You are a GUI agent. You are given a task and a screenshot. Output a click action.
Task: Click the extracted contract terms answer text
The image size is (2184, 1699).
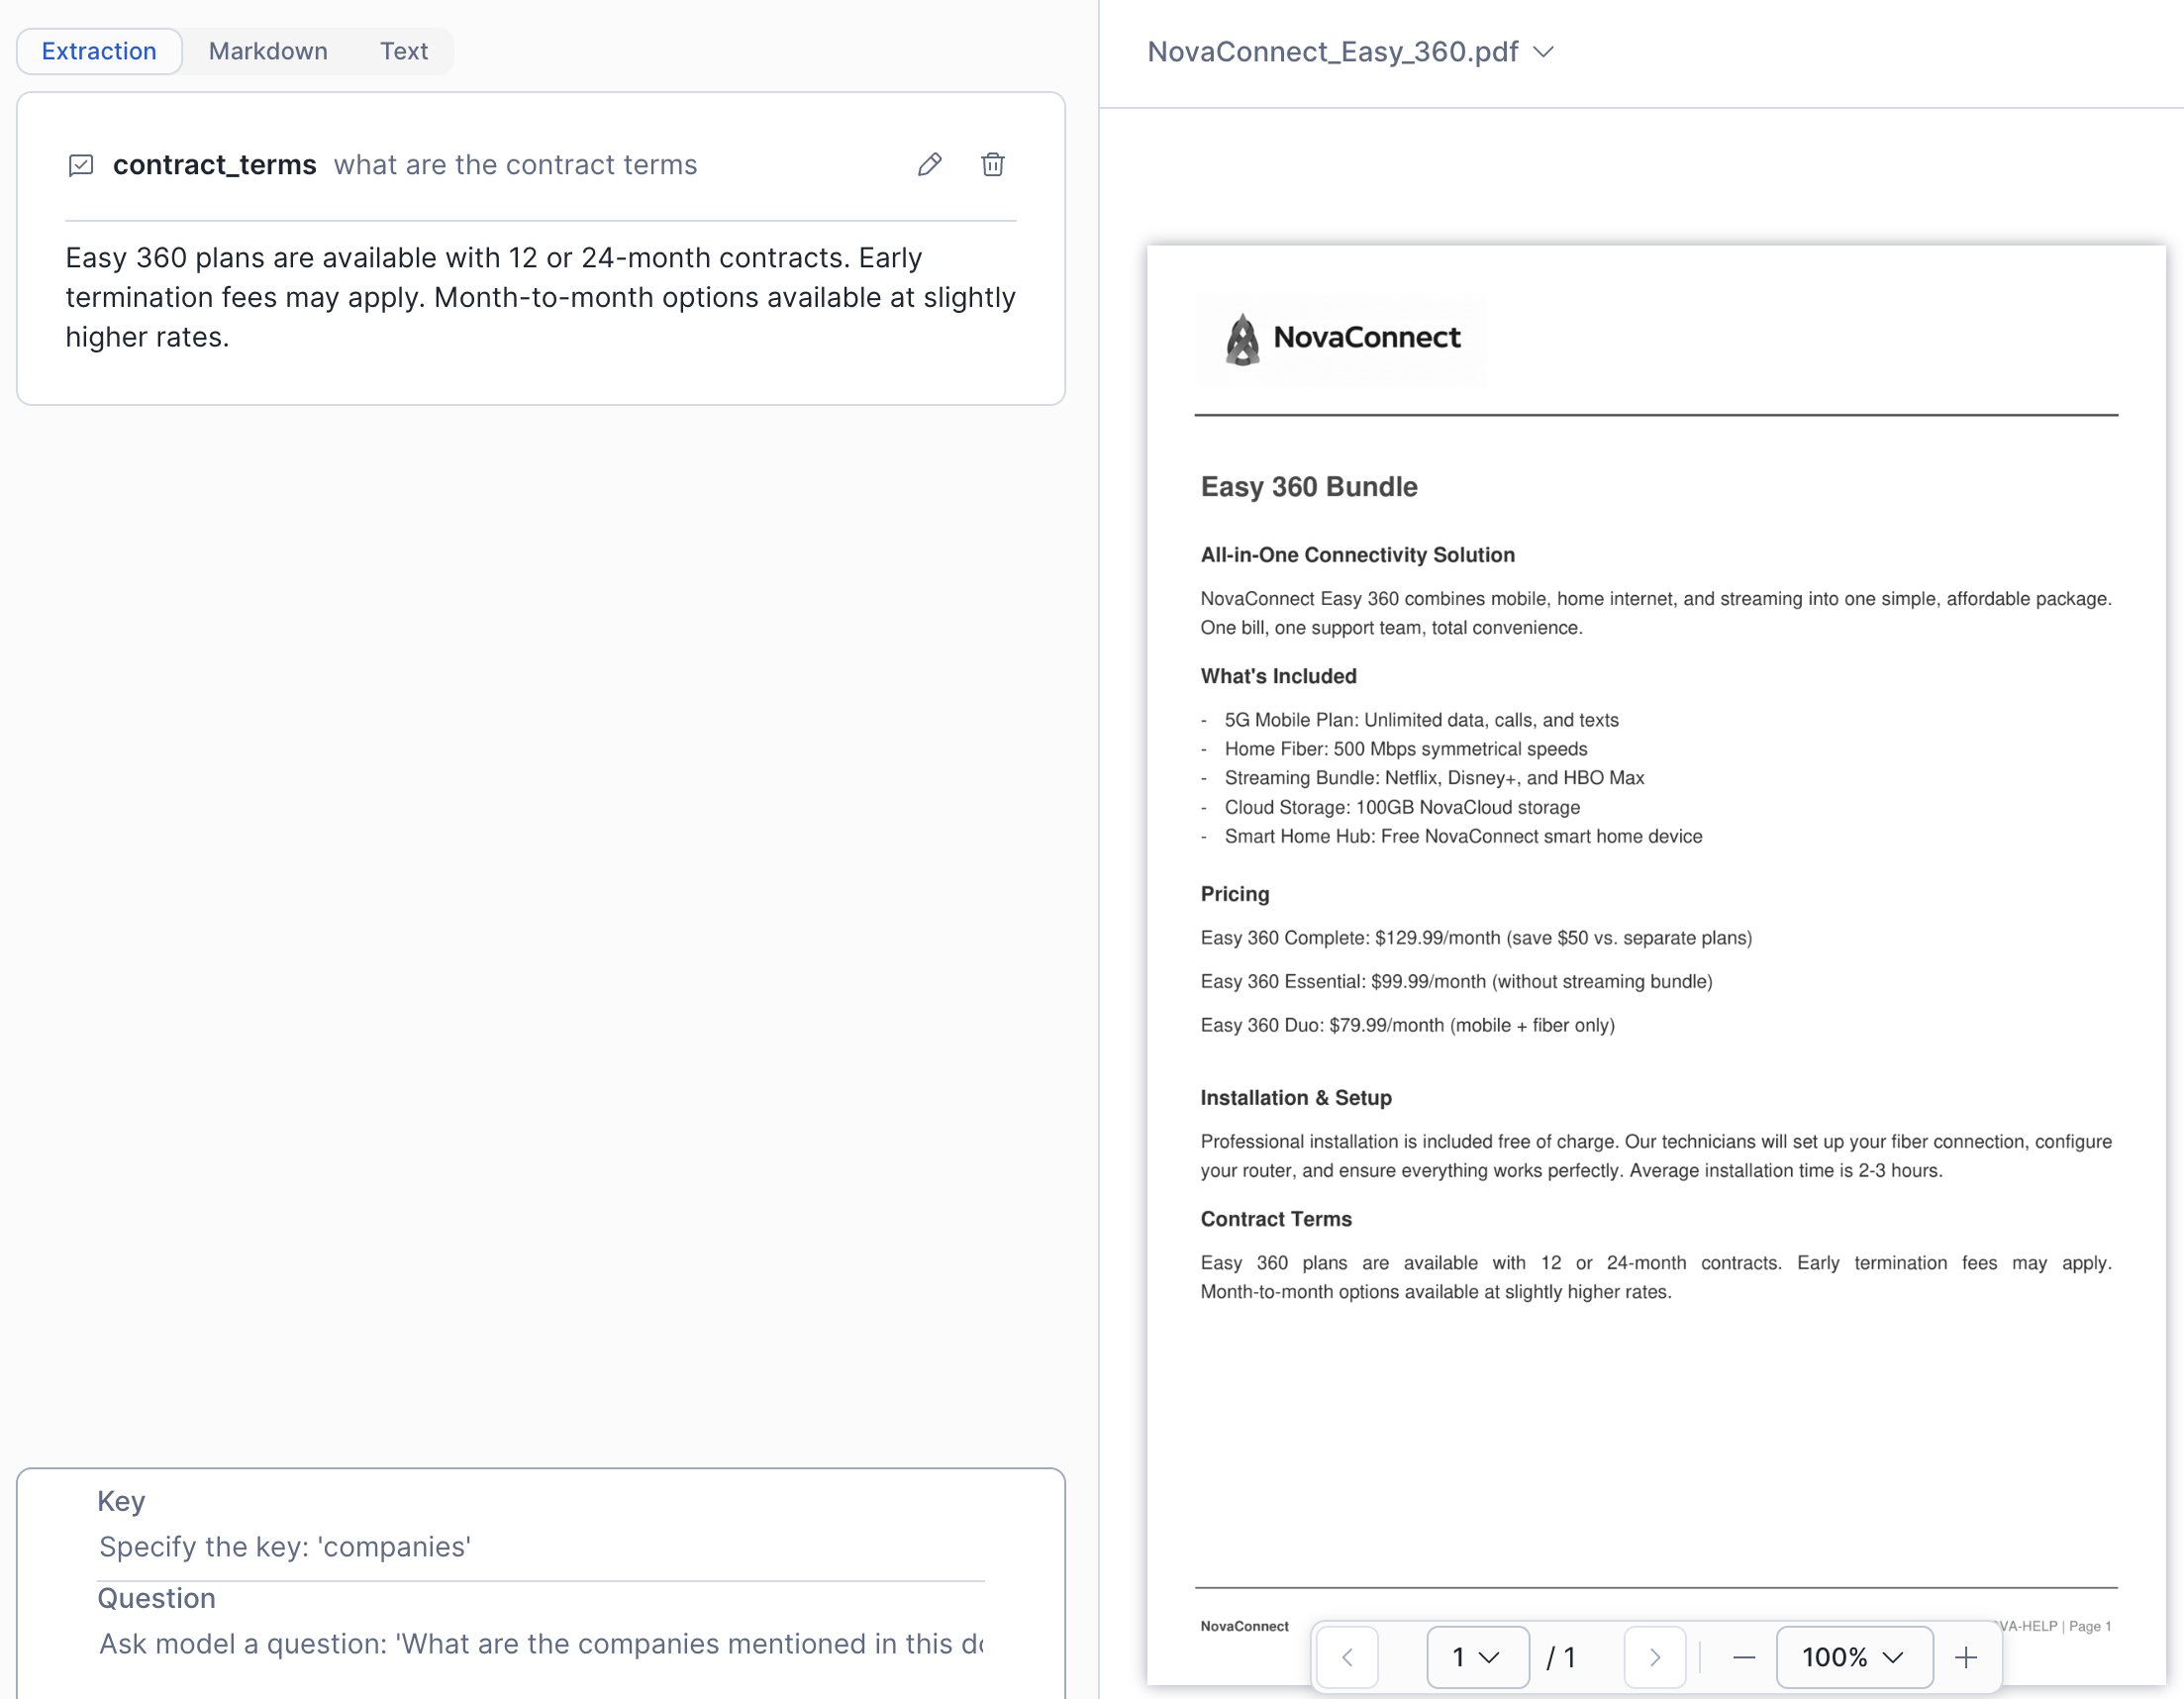(540, 297)
